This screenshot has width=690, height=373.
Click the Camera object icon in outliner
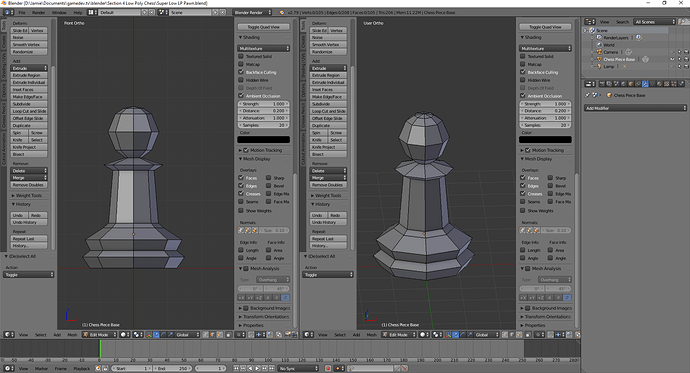[x=599, y=52]
